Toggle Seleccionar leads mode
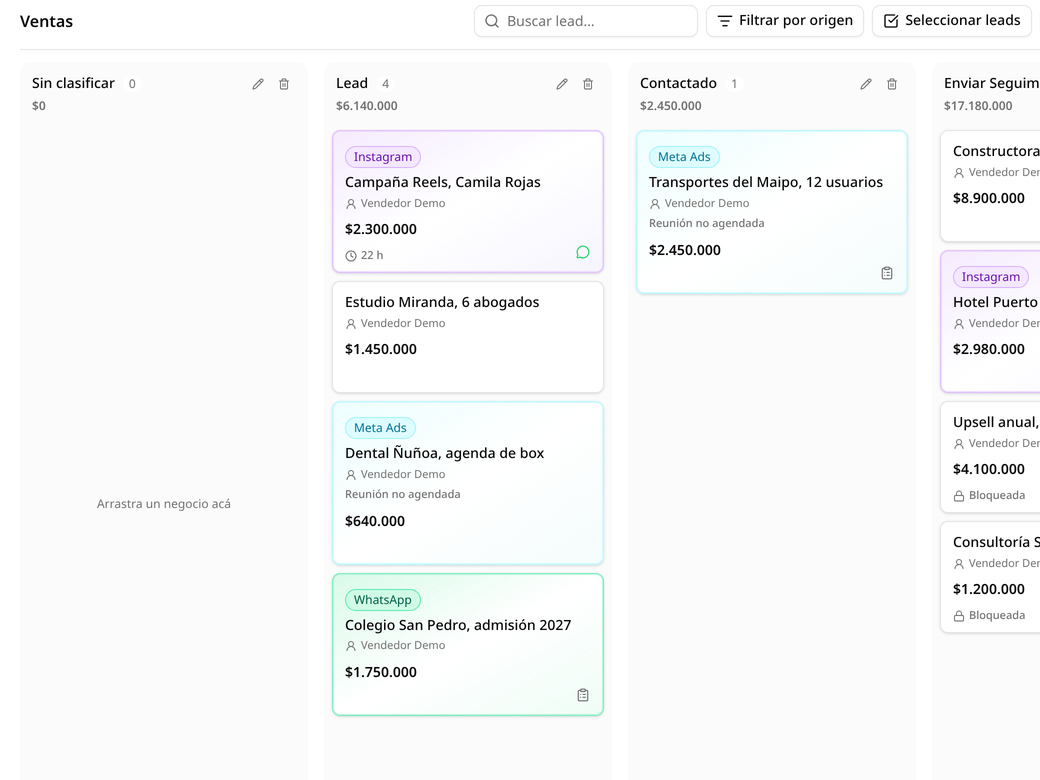1040x780 pixels. point(952,21)
